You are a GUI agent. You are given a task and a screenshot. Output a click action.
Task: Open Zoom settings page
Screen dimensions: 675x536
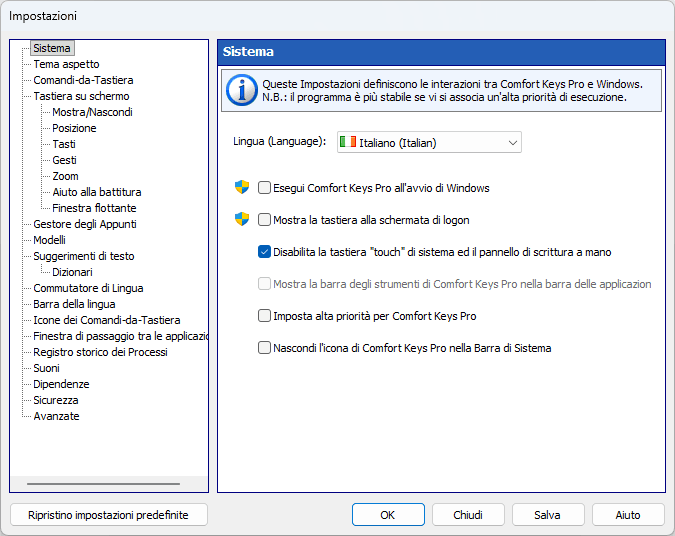[65, 176]
